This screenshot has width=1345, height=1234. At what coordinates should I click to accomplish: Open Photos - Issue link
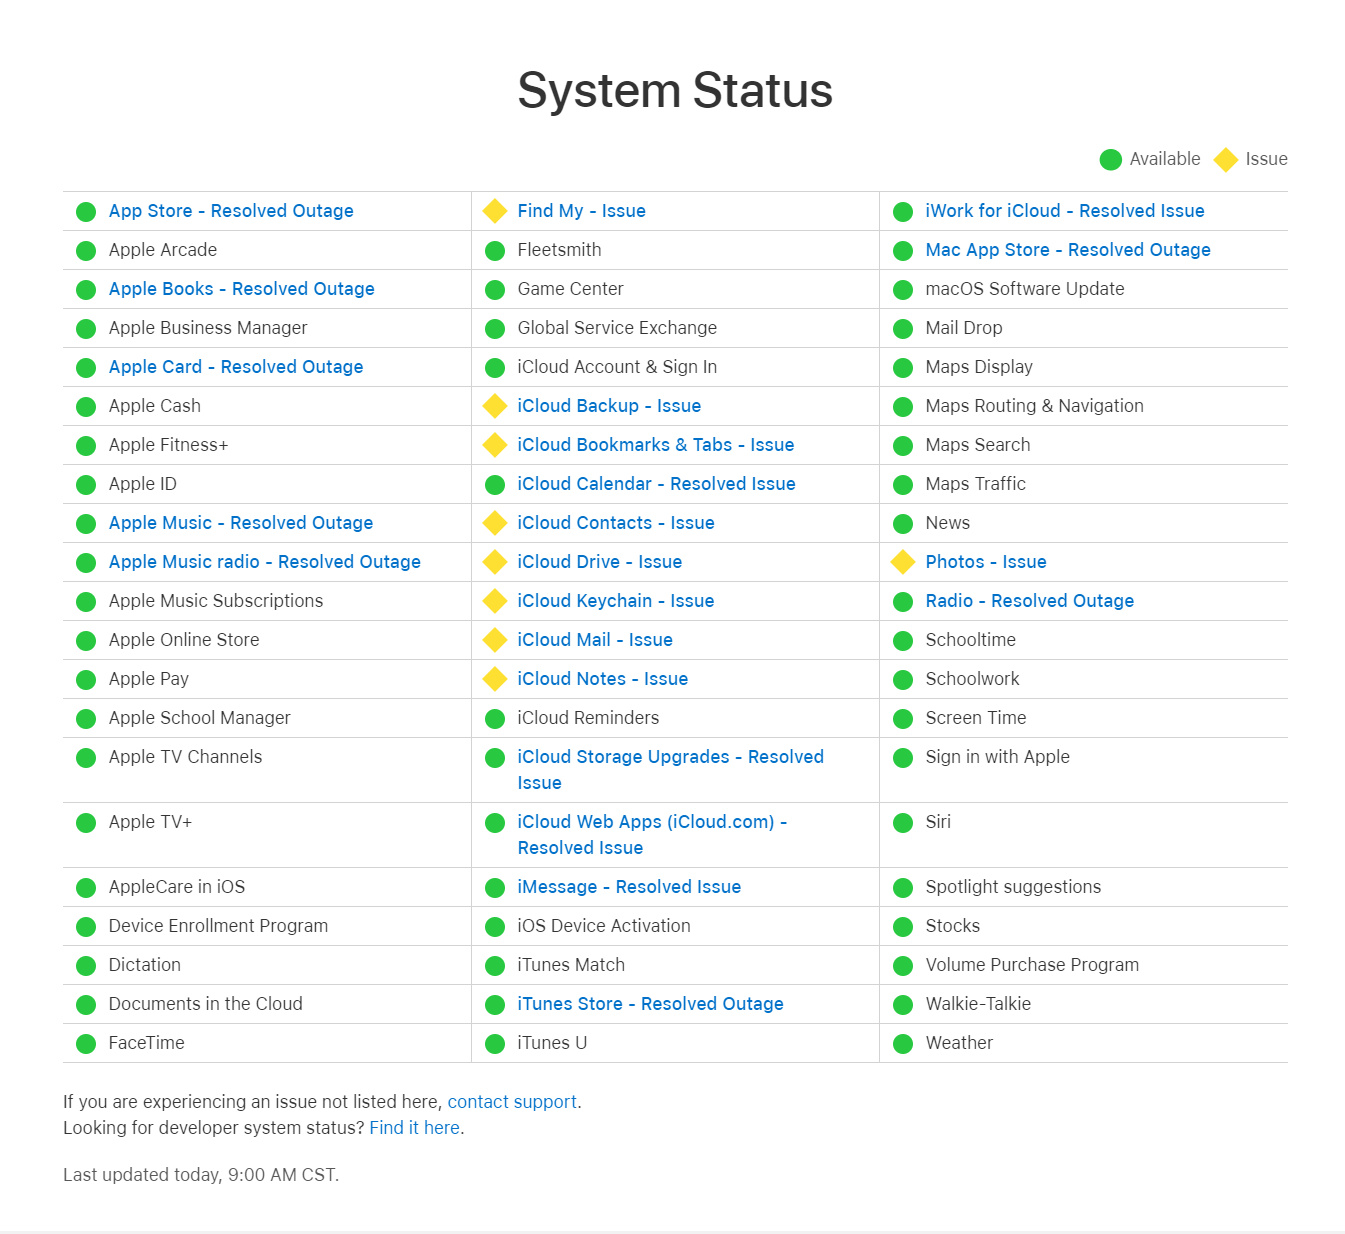(986, 562)
